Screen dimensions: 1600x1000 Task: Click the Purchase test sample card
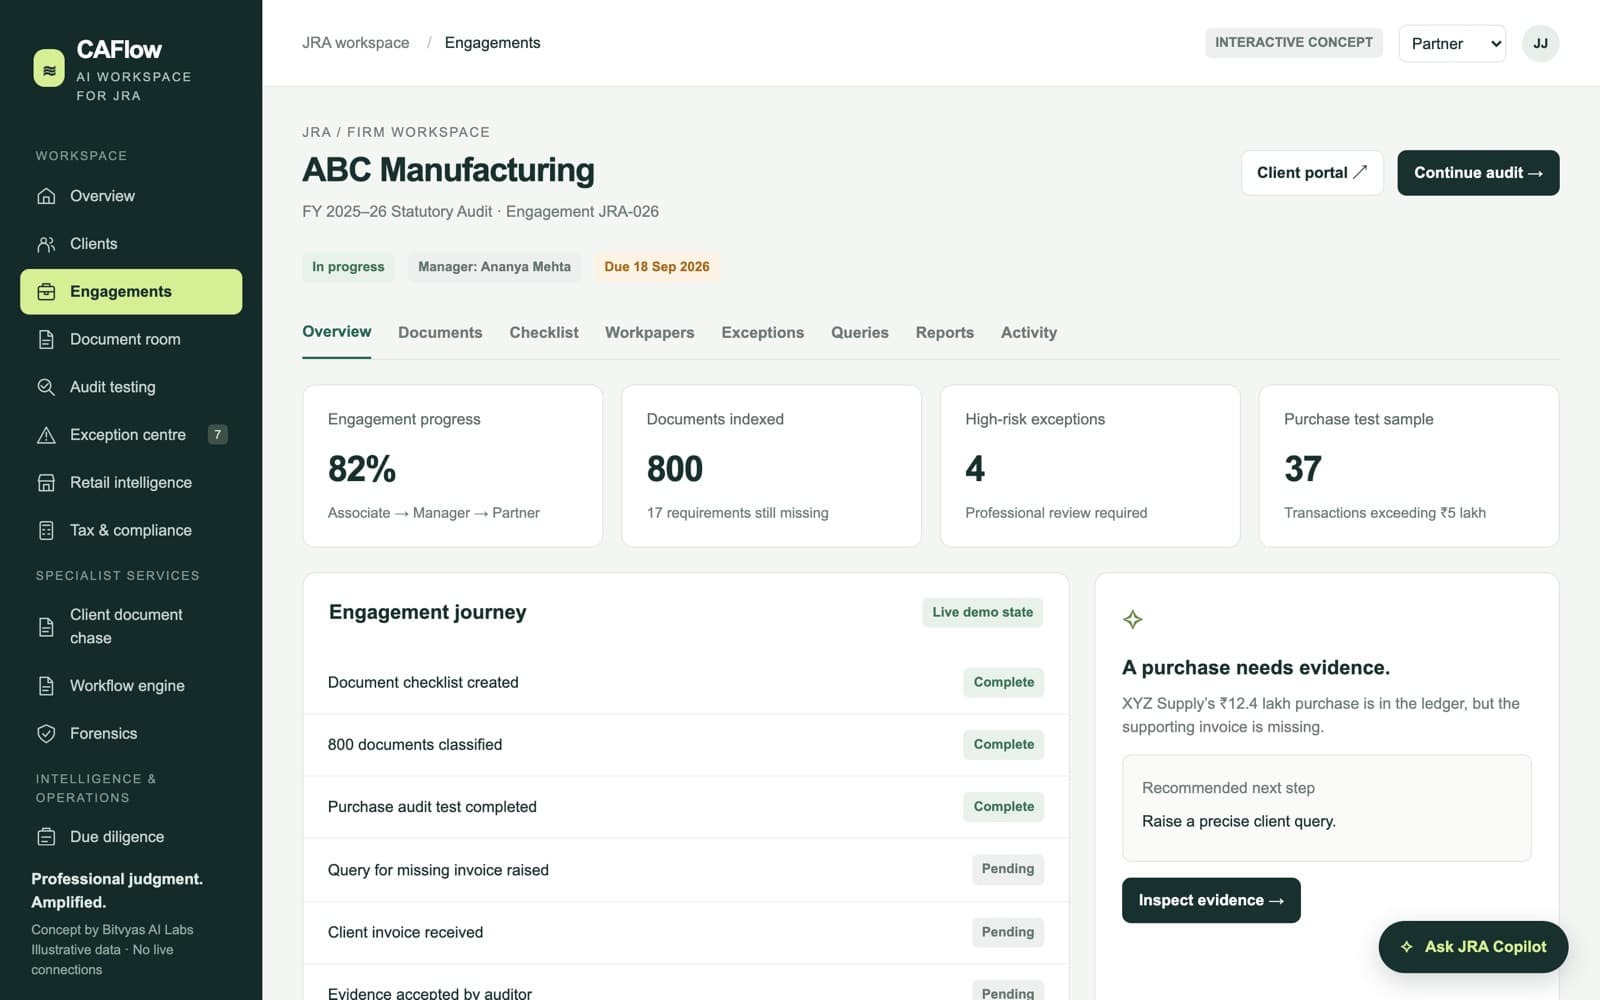pos(1408,466)
